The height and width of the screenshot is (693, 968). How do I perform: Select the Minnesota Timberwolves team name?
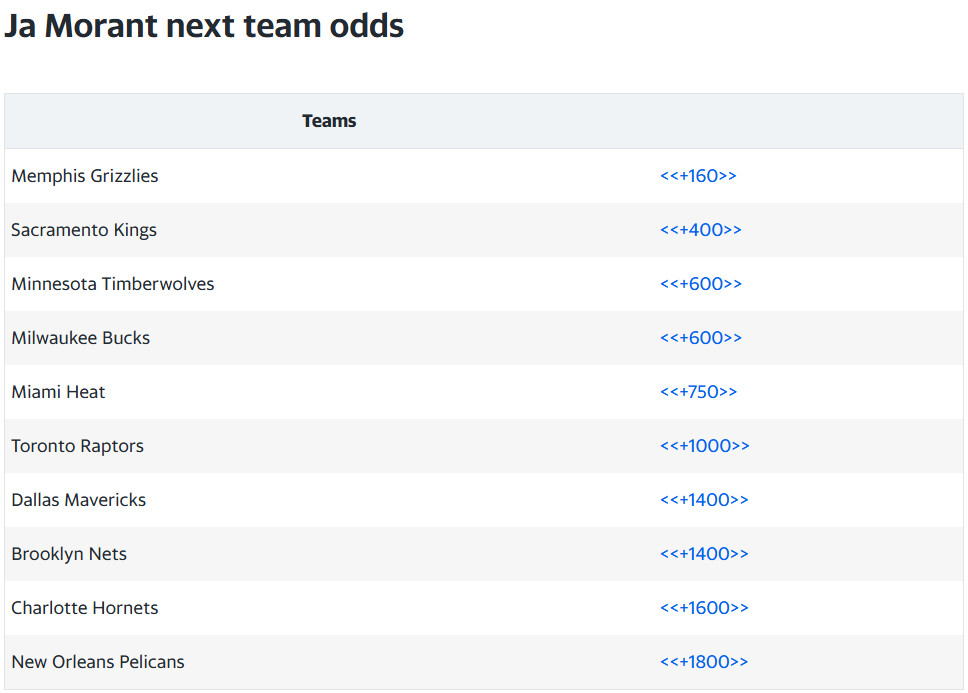113,284
